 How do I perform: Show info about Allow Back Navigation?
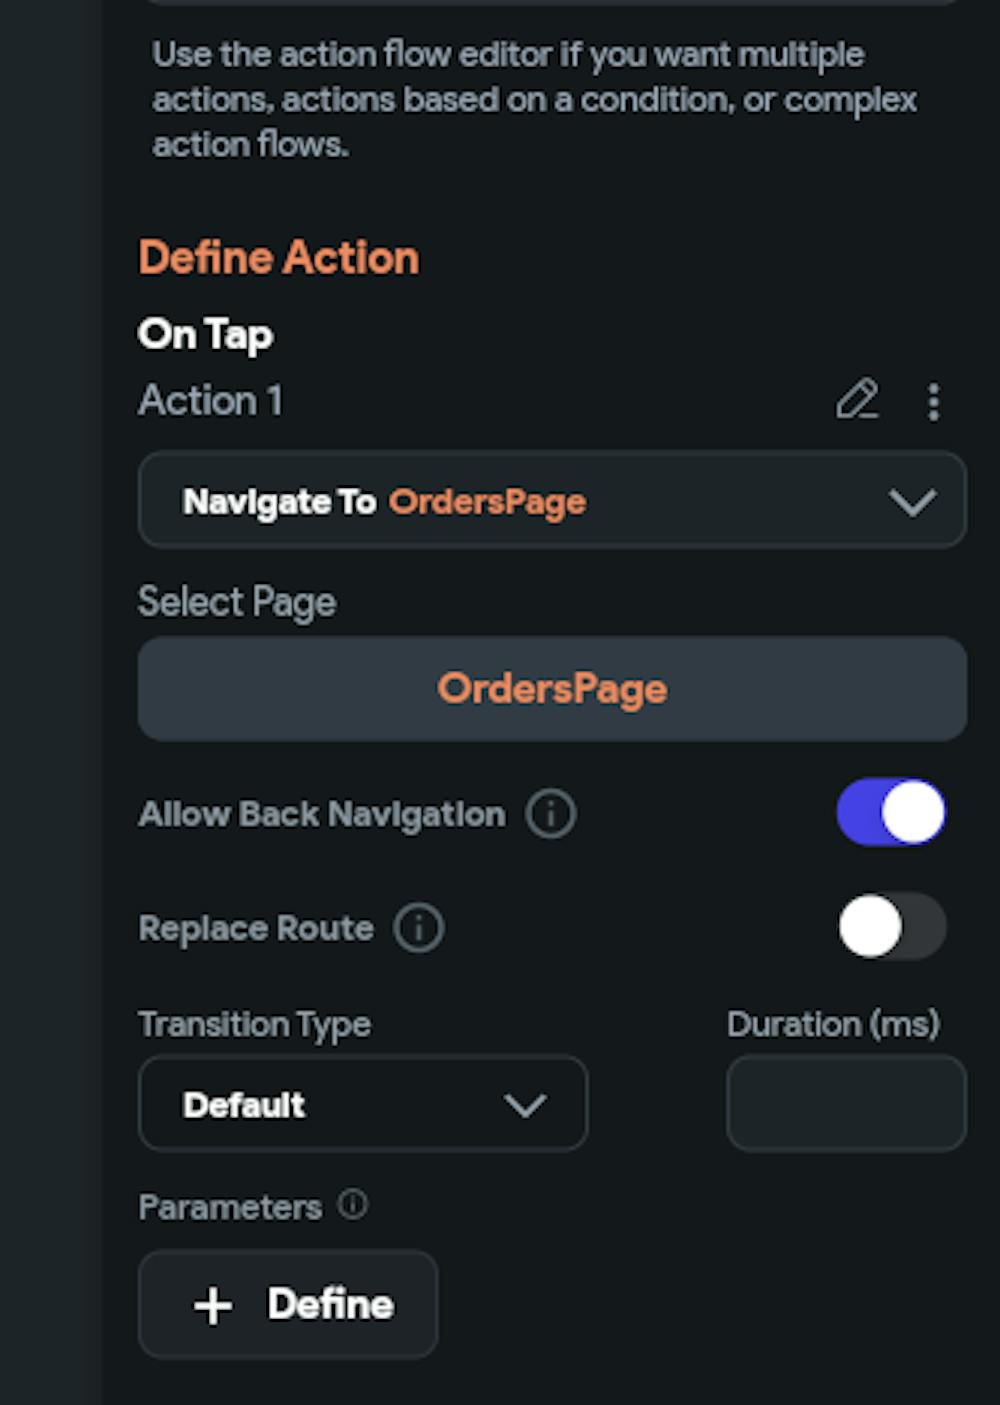tap(551, 814)
